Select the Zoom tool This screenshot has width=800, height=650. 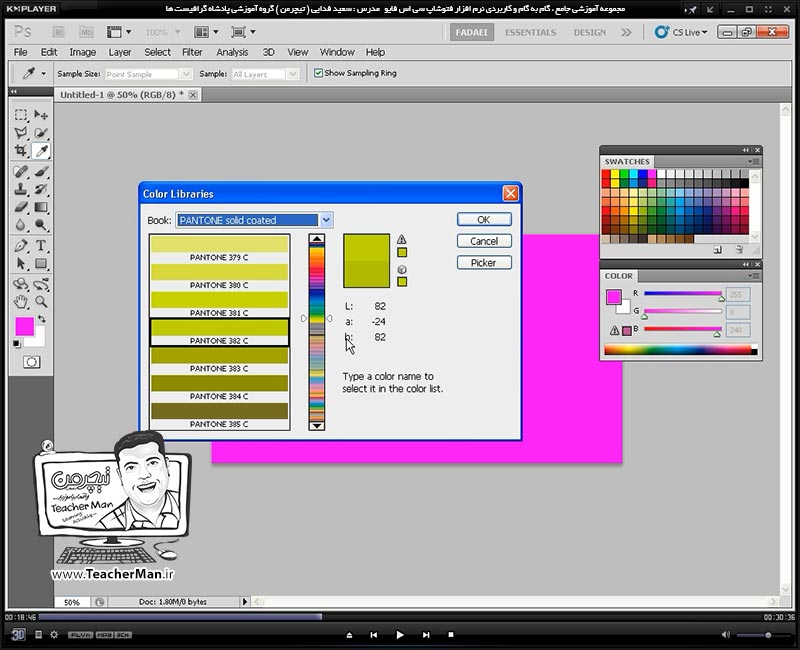pos(41,302)
